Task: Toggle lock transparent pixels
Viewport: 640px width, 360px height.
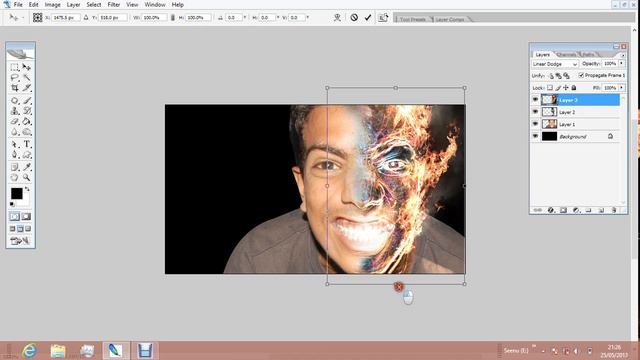Action: click(550, 88)
